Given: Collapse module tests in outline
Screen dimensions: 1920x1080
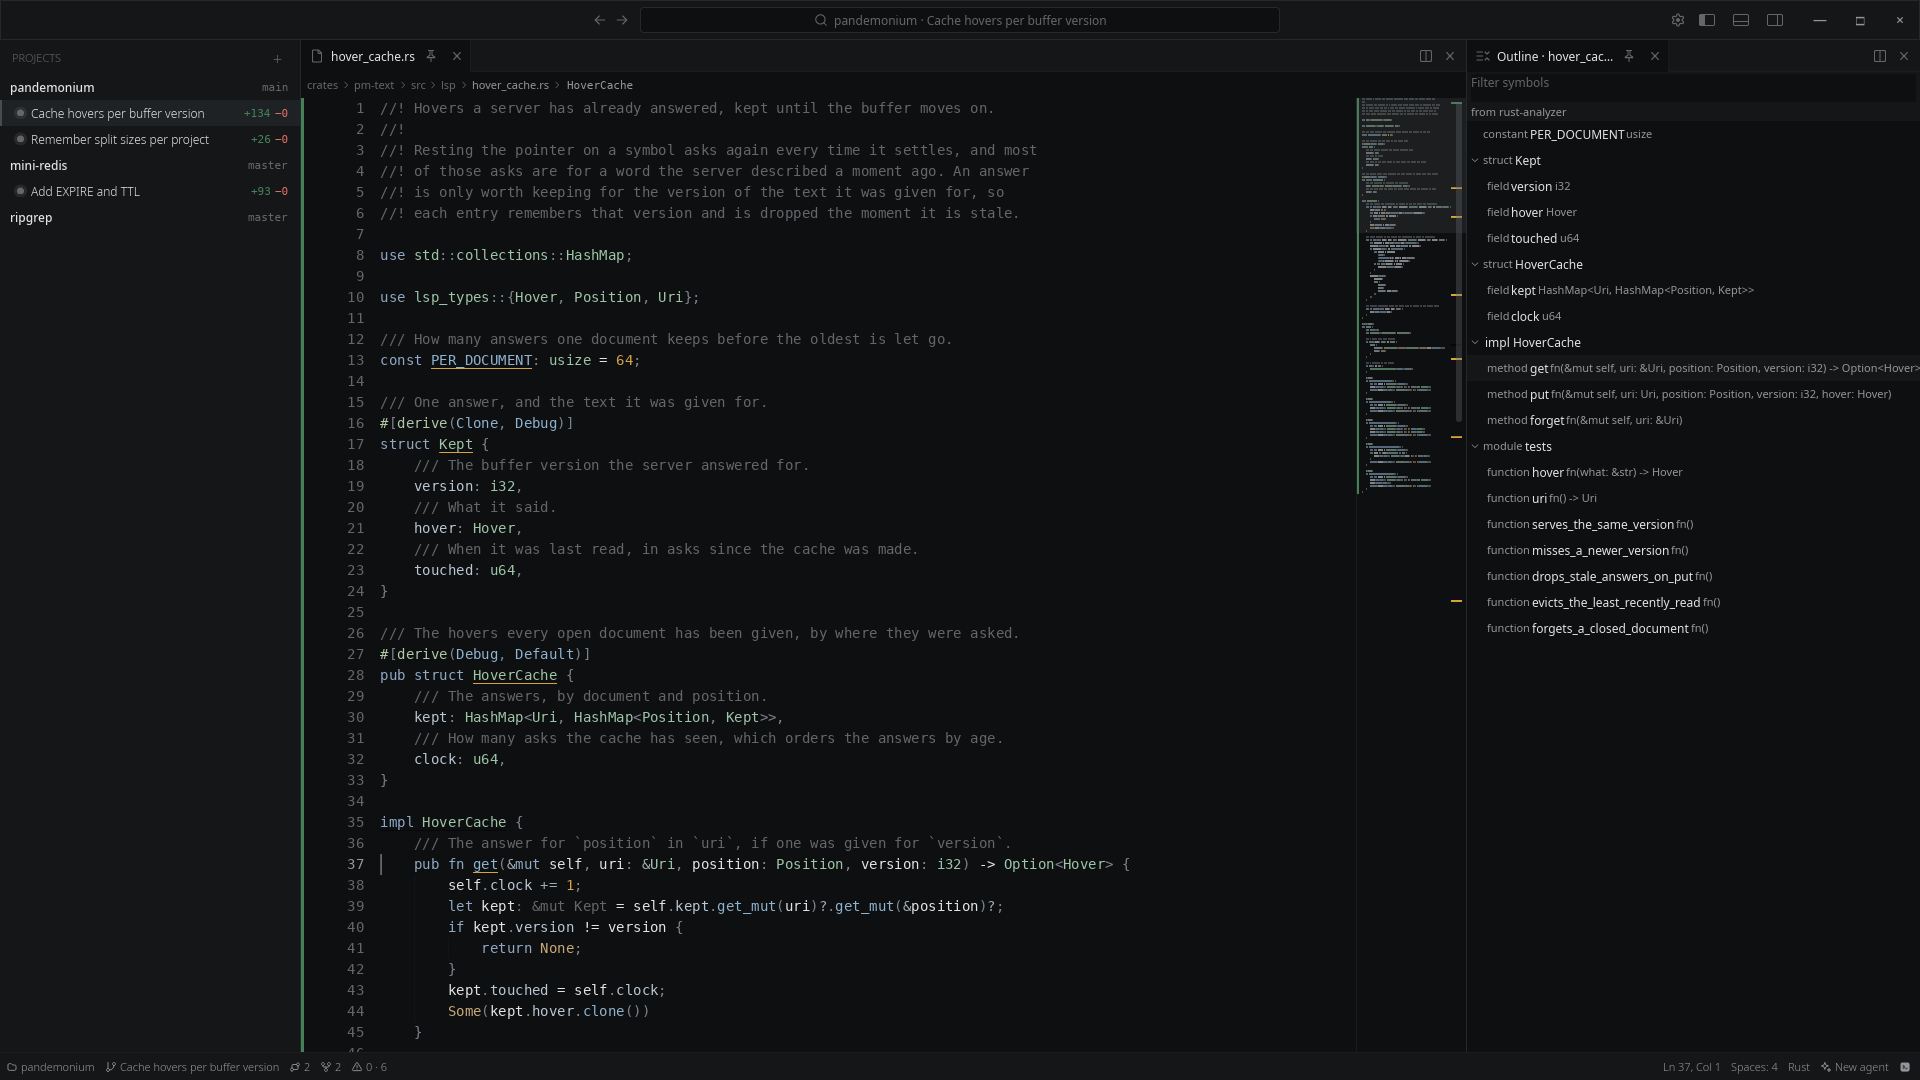Looking at the screenshot, I should 1475,446.
